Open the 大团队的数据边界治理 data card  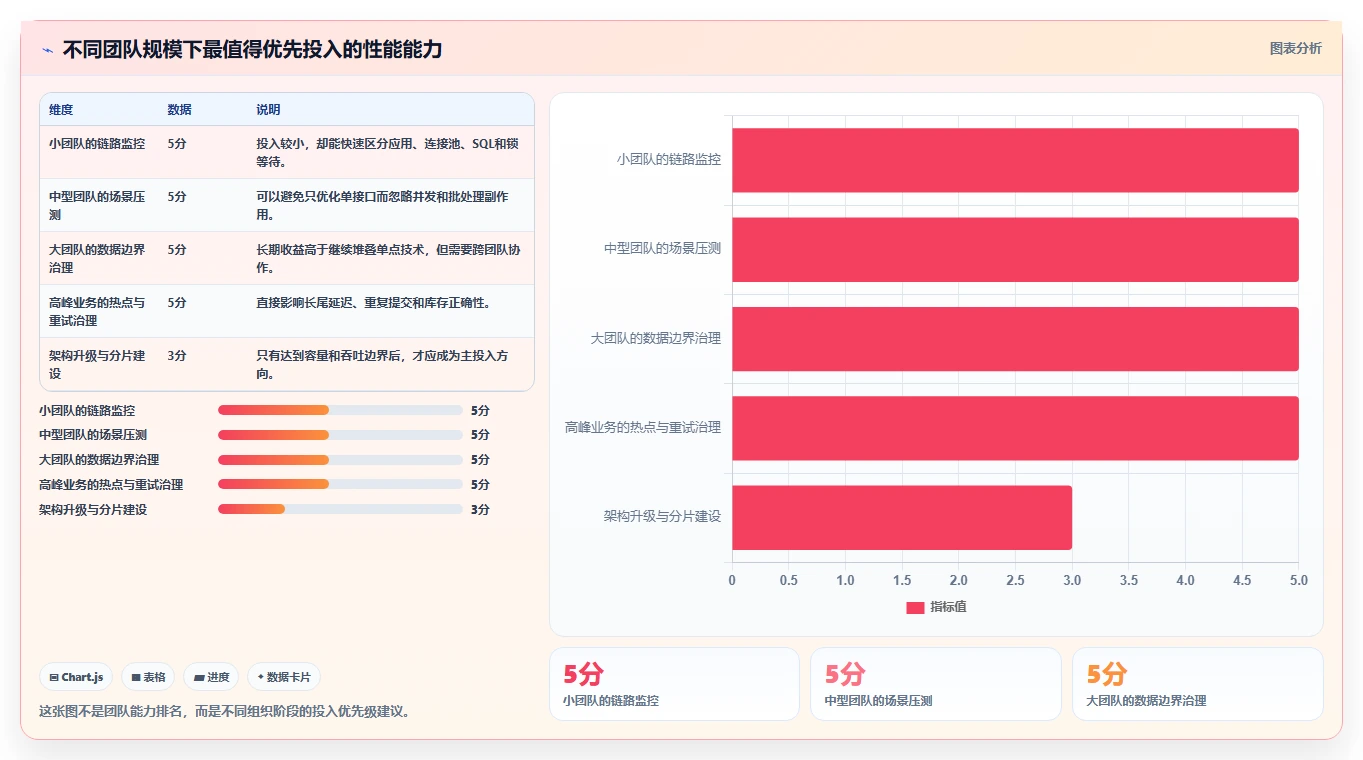click(1197, 684)
